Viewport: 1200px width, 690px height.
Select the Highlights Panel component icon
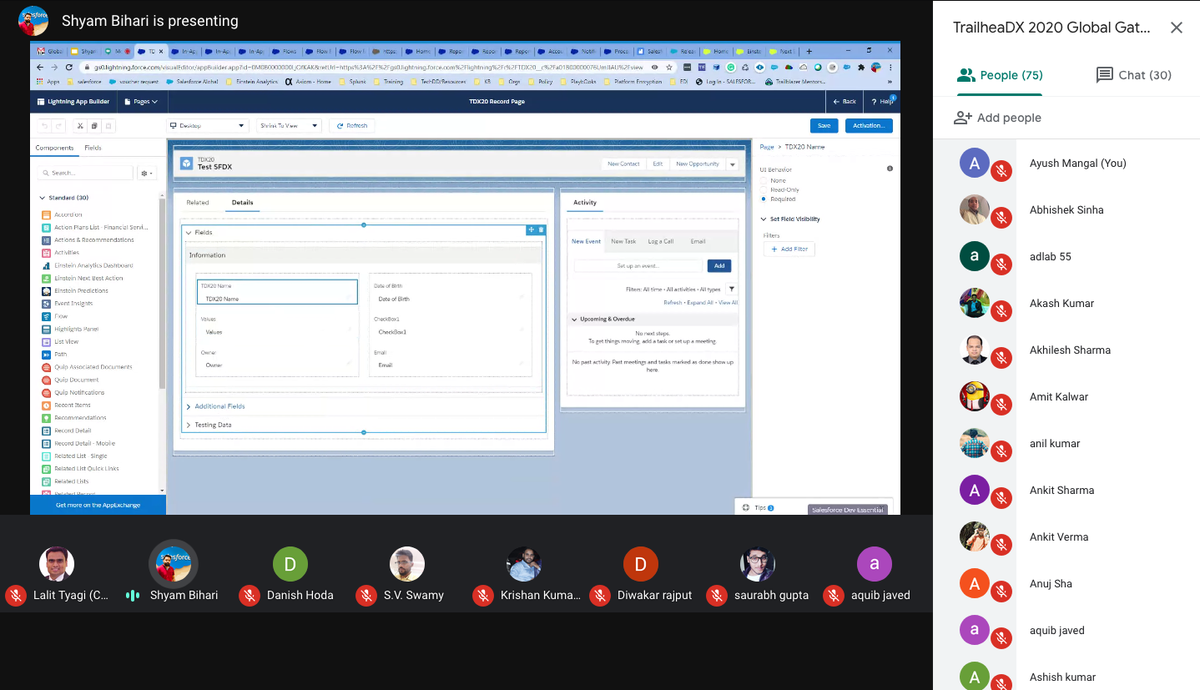pos(46,329)
